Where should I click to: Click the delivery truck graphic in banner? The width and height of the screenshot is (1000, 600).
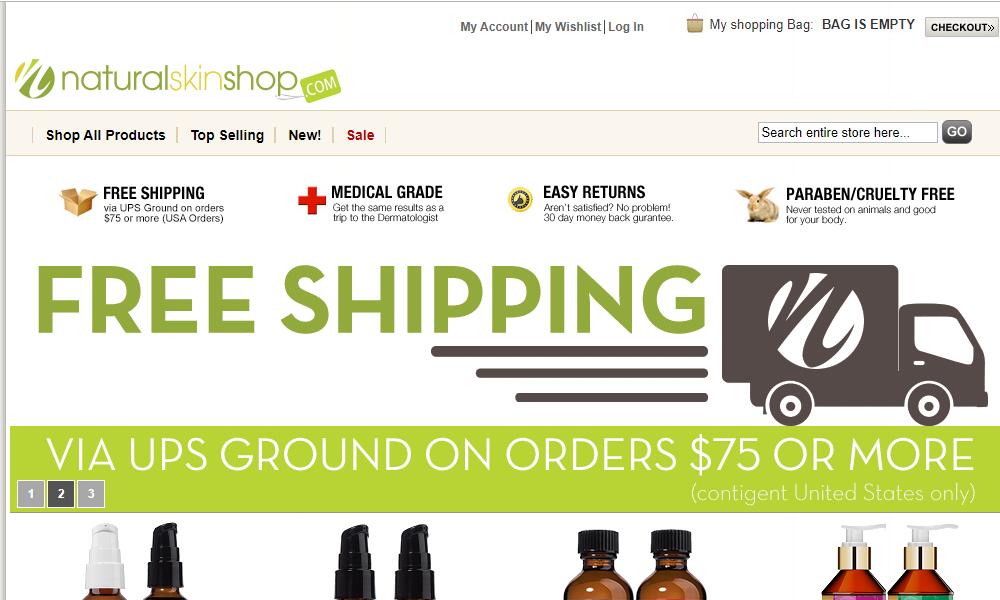[854, 345]
